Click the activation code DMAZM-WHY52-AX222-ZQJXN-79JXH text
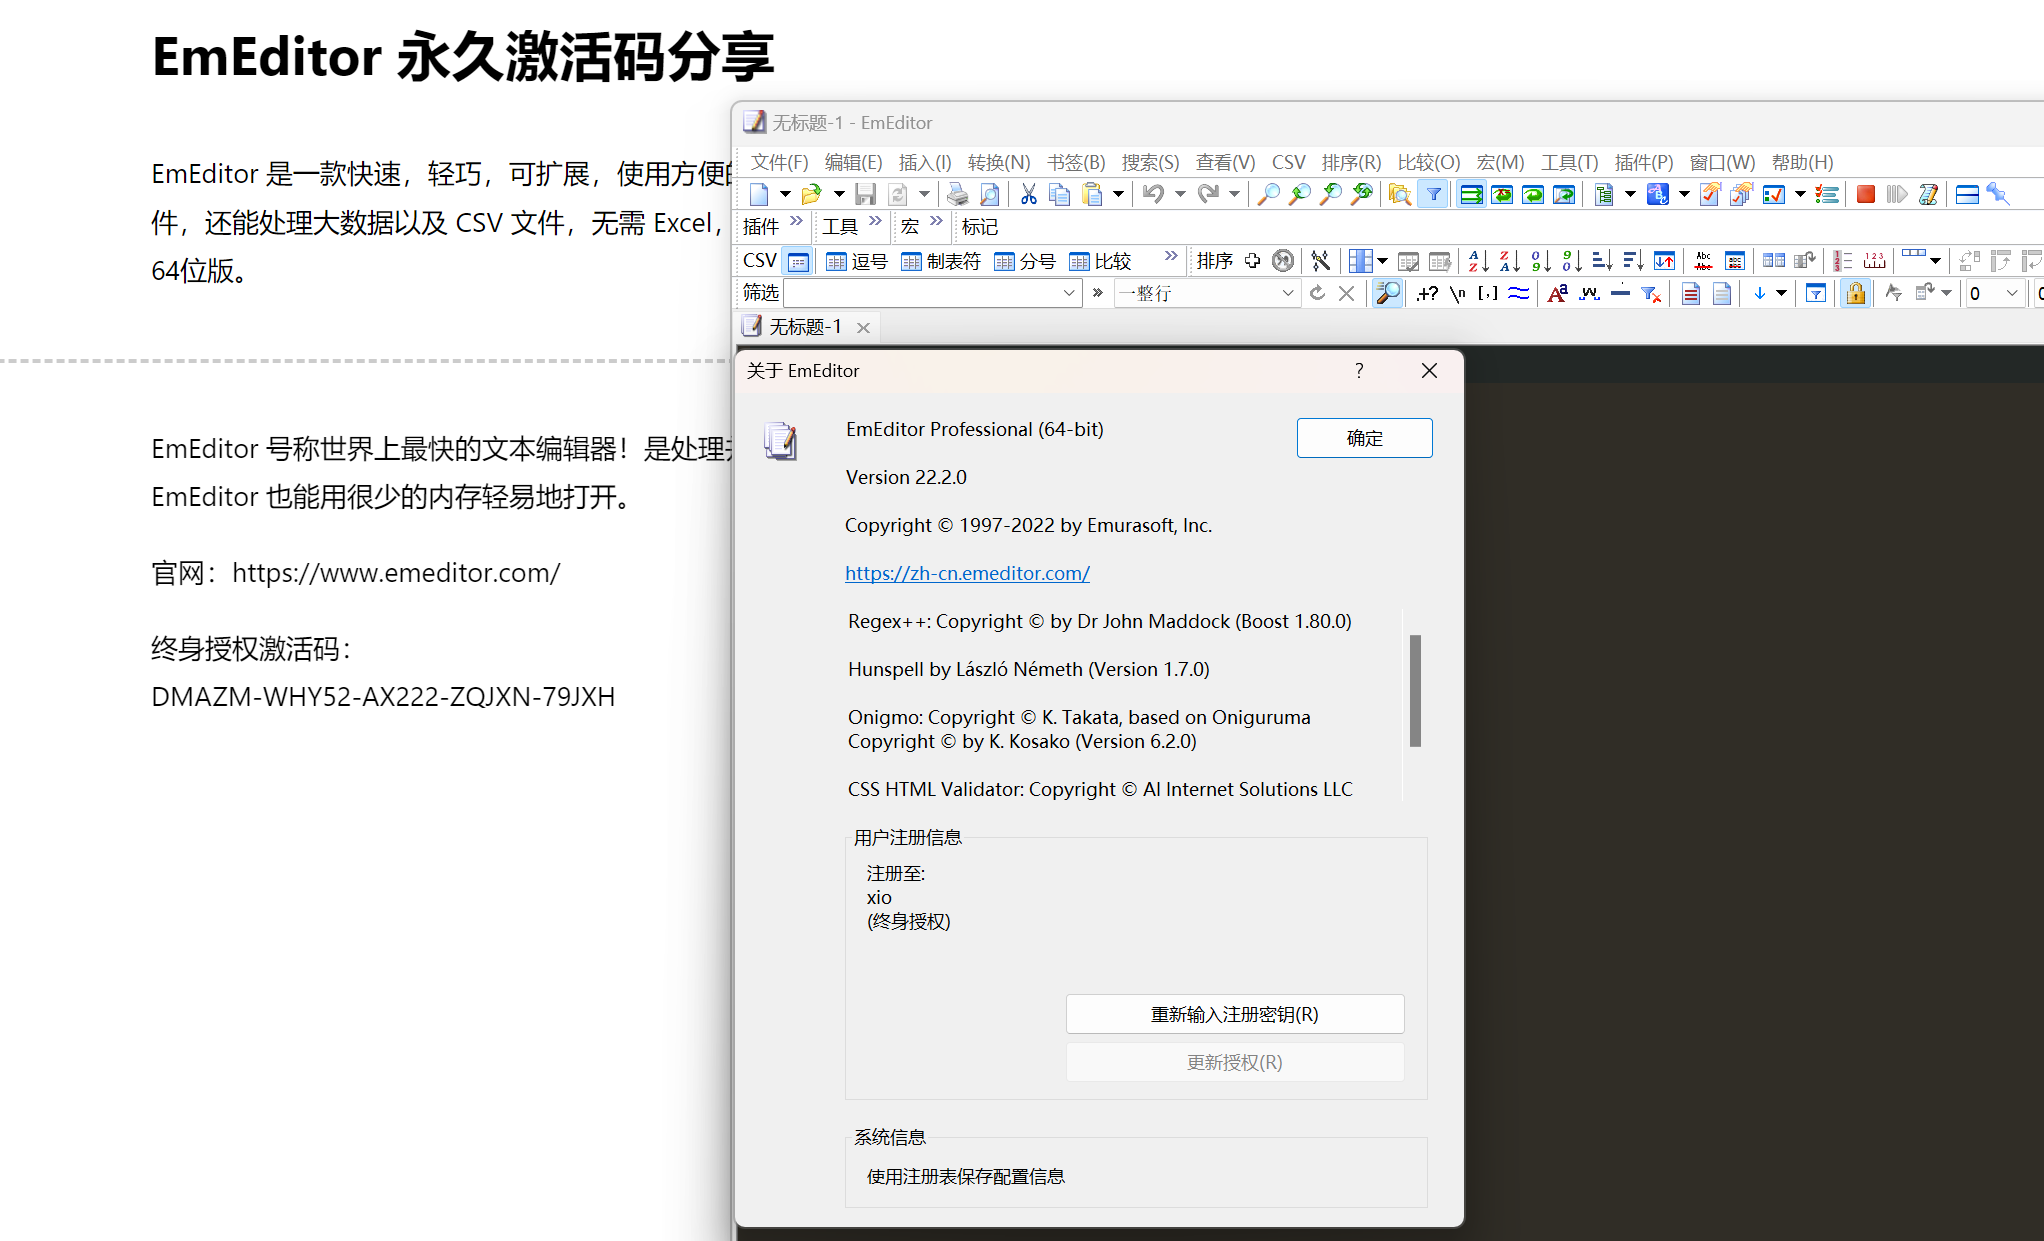The image size is (2044, 1241). pyautogui.click(x=383, y=697)
